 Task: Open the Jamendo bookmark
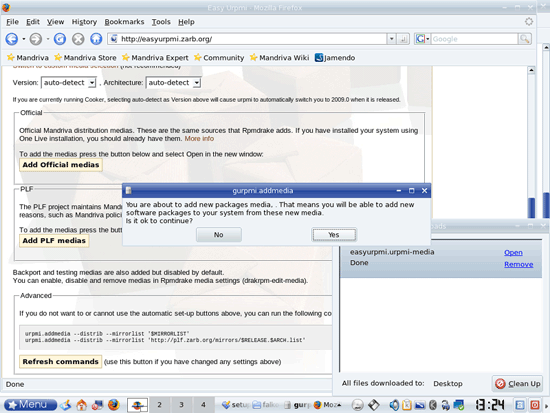335,58
